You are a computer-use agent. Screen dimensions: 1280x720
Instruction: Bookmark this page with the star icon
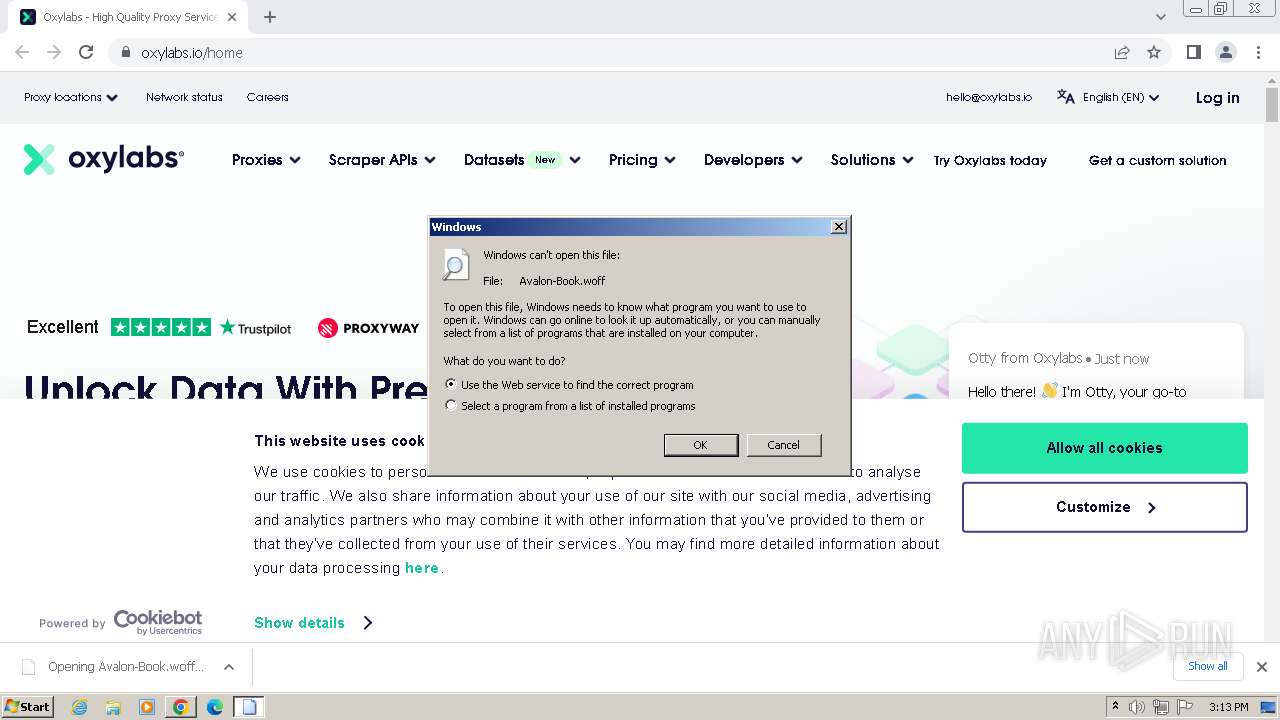tap(1154, 52)
